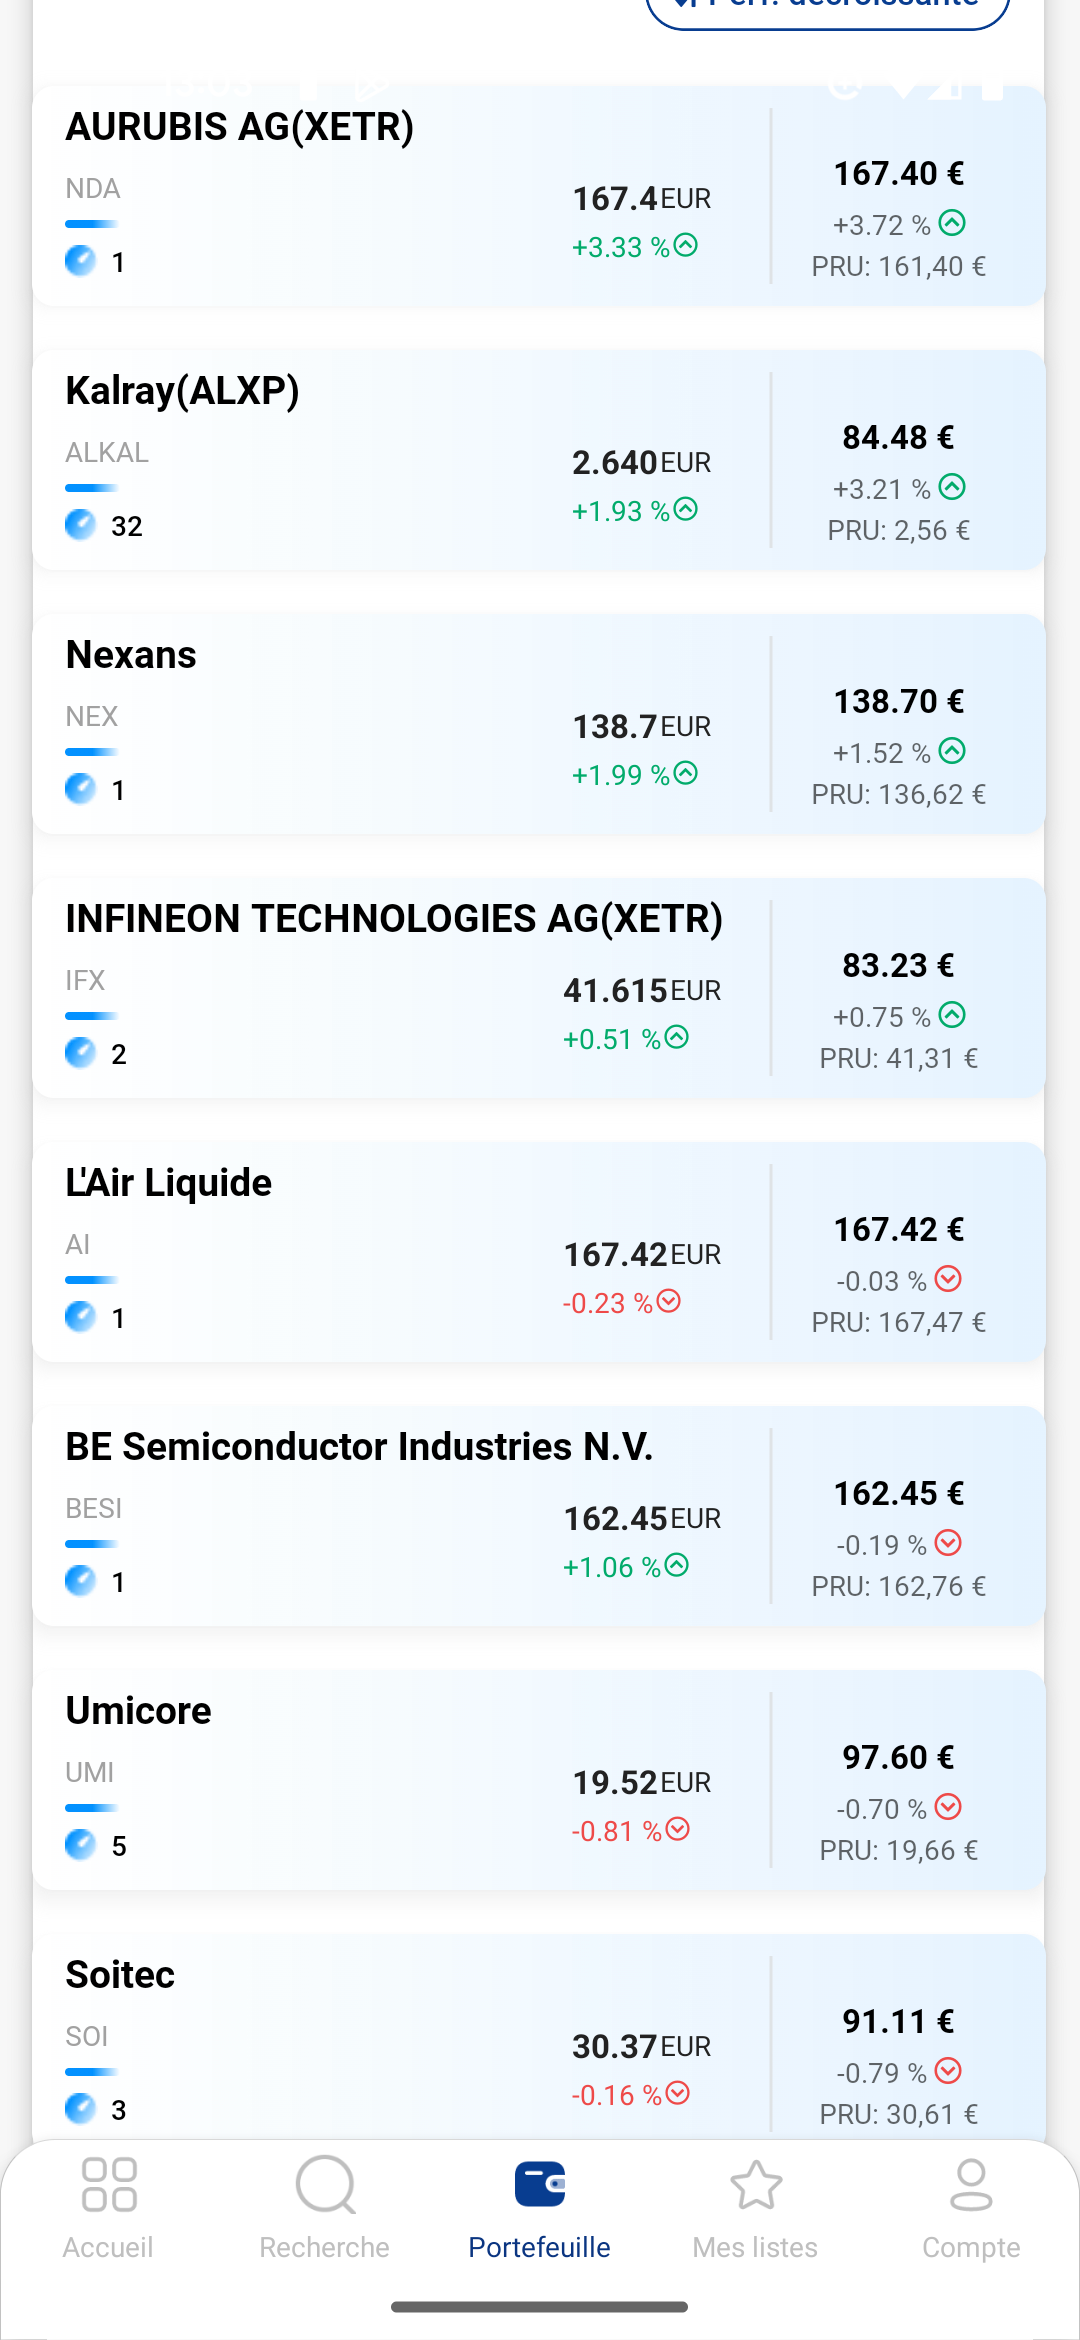Tap the L'Air Liquide 167.42 € valuation
This screenshot has width=1080, height=2340.
(x=898, y=1229)
